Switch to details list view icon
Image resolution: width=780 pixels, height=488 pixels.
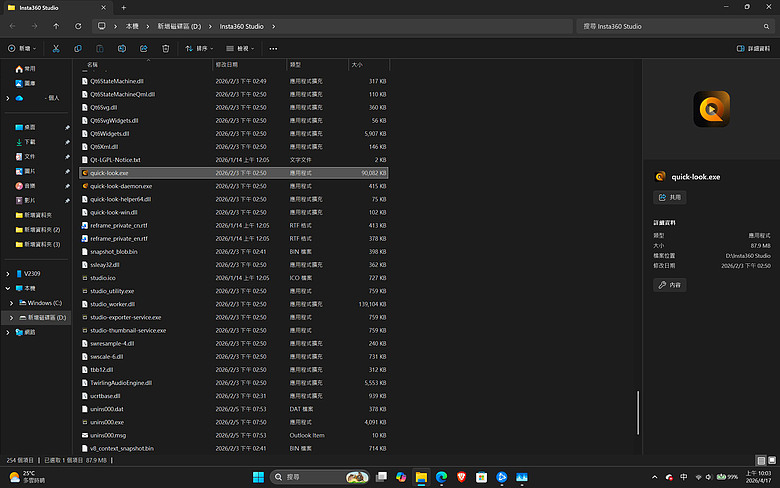[761, 460]
